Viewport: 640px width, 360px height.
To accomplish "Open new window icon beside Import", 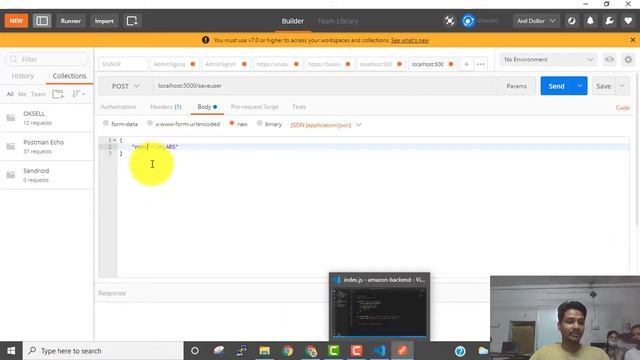I will (132, 21).
